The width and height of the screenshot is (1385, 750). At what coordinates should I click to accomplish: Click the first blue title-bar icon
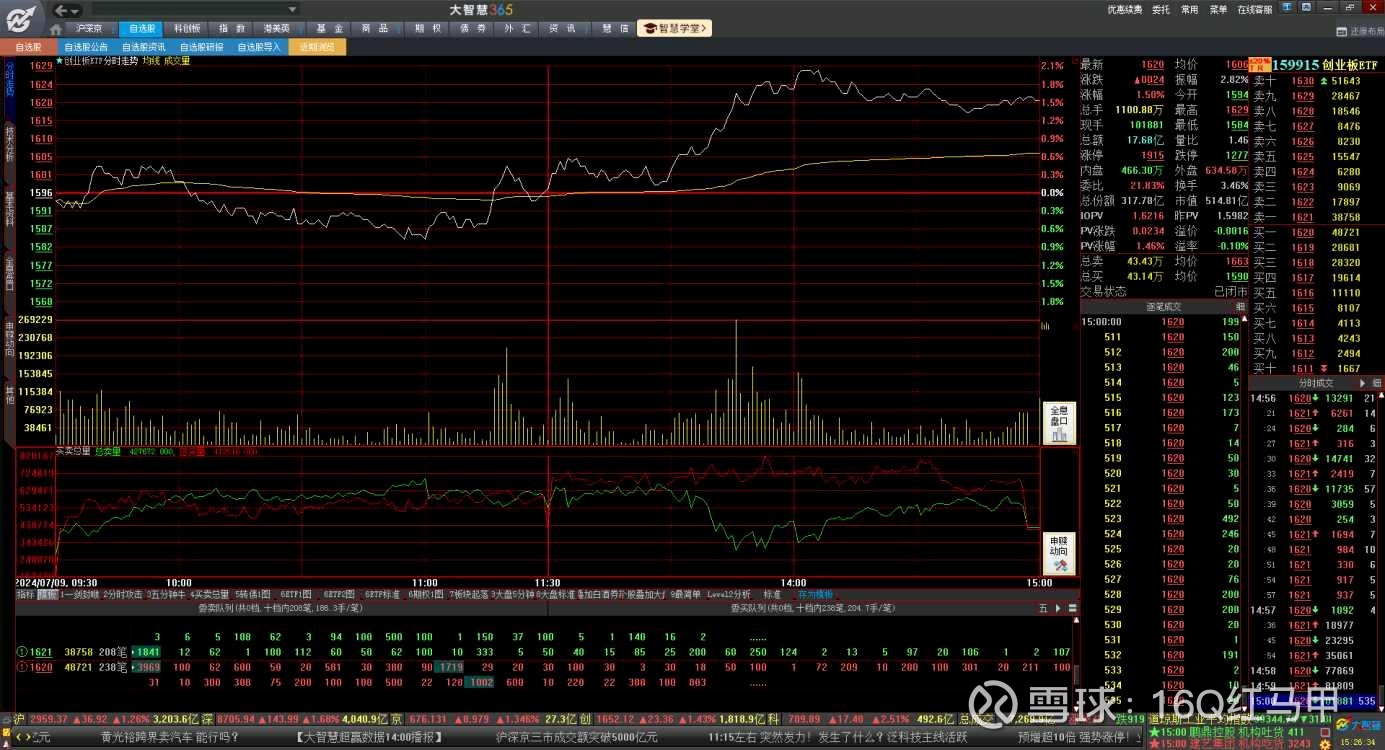[1286, 9]
